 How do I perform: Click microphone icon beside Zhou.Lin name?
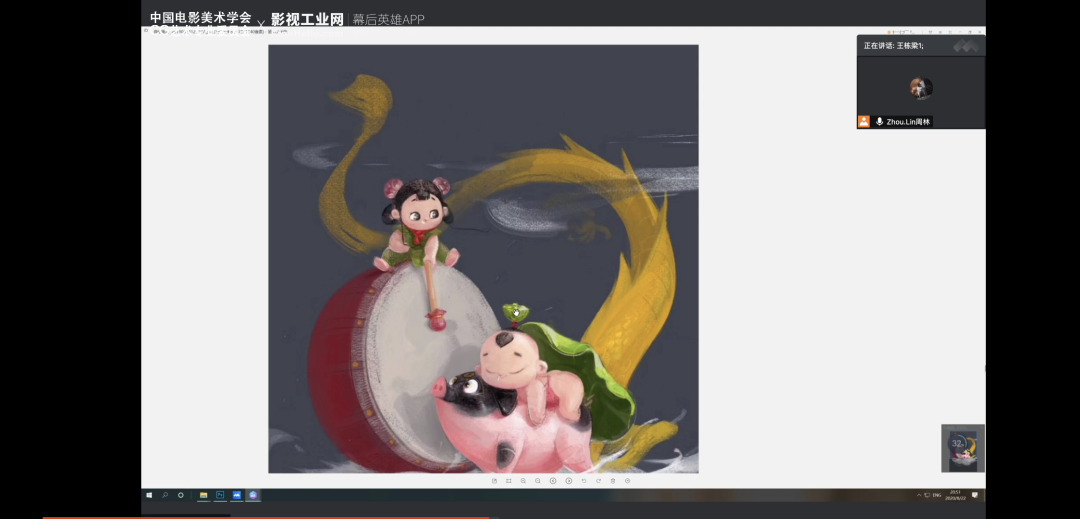[x=880, y=121]
